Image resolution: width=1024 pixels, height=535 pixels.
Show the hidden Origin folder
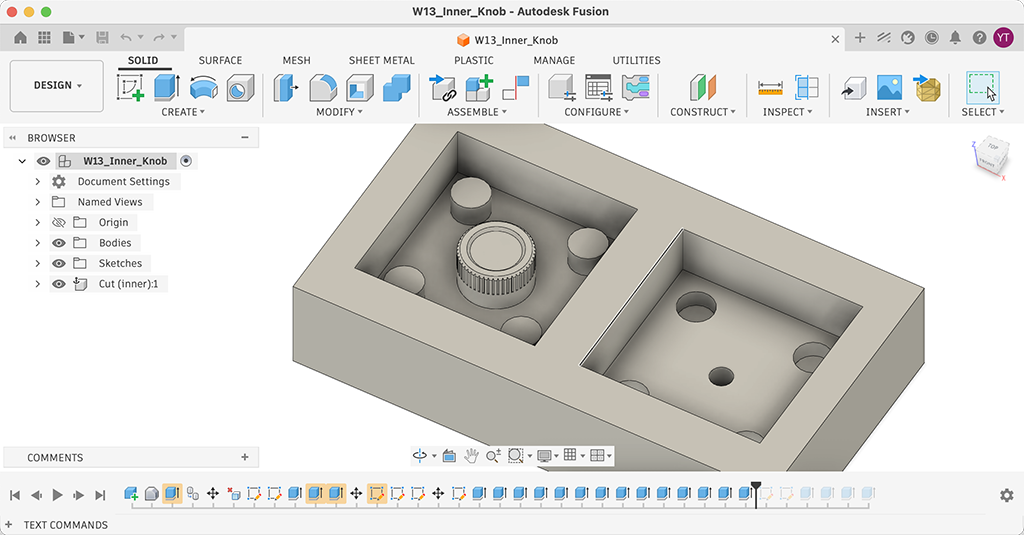pos(59,222)
